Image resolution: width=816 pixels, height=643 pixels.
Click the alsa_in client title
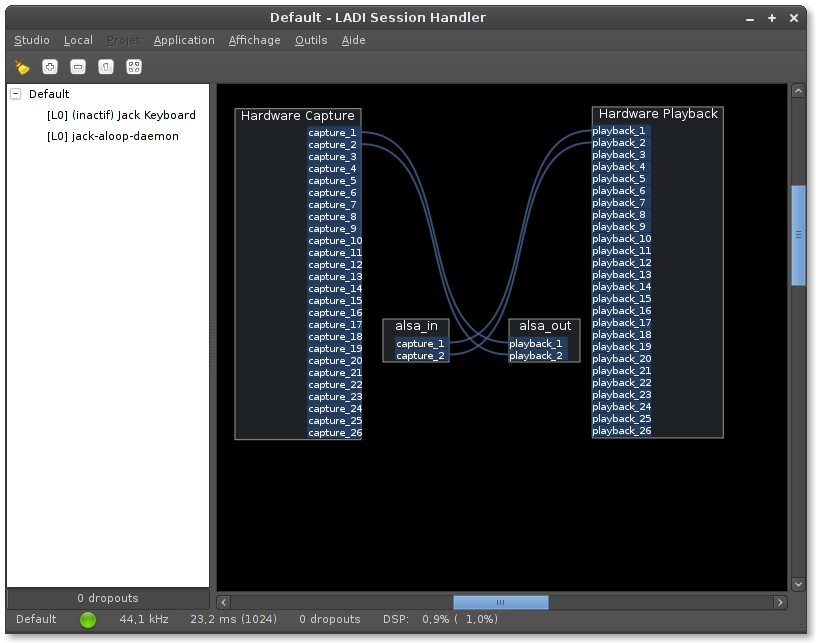(416, 326)
